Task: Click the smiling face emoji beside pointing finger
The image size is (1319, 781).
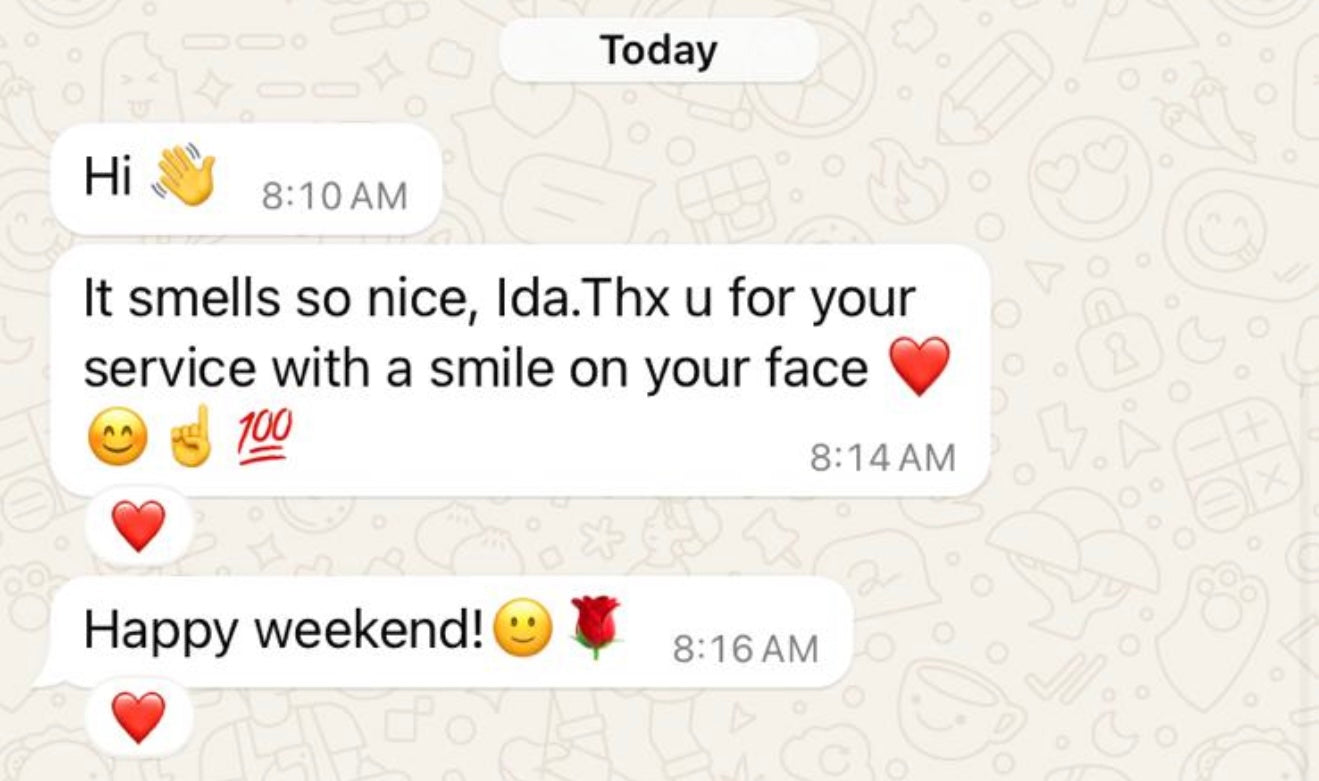Action: (x=116, y=440)
